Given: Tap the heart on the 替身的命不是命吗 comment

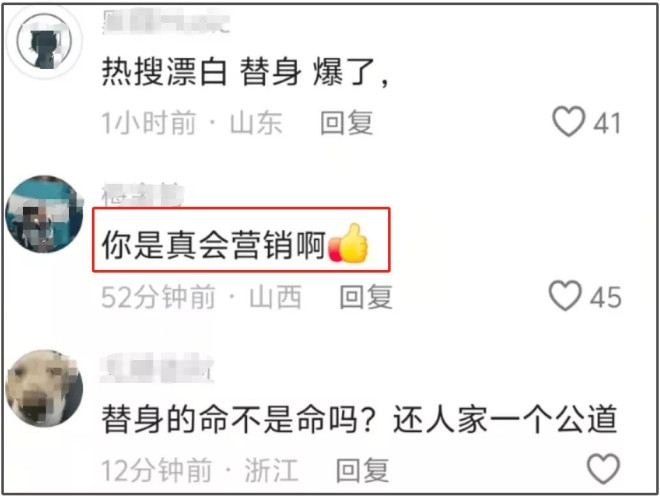Looking at the screenshot, I should (x=603, y=469).
